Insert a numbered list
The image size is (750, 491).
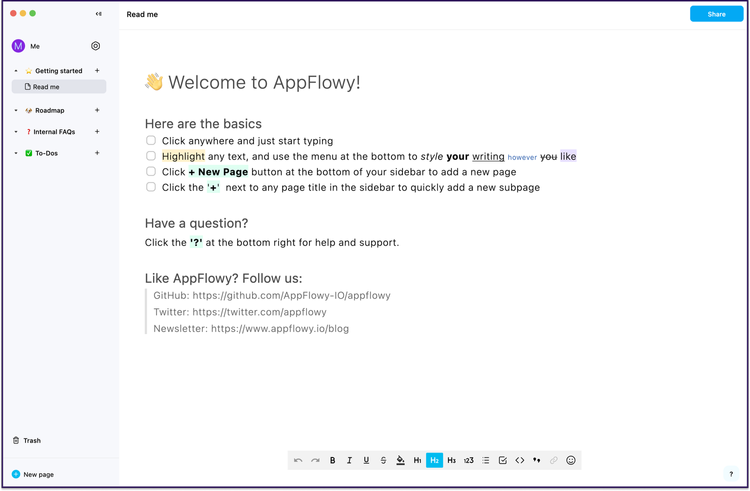point(469,460)
